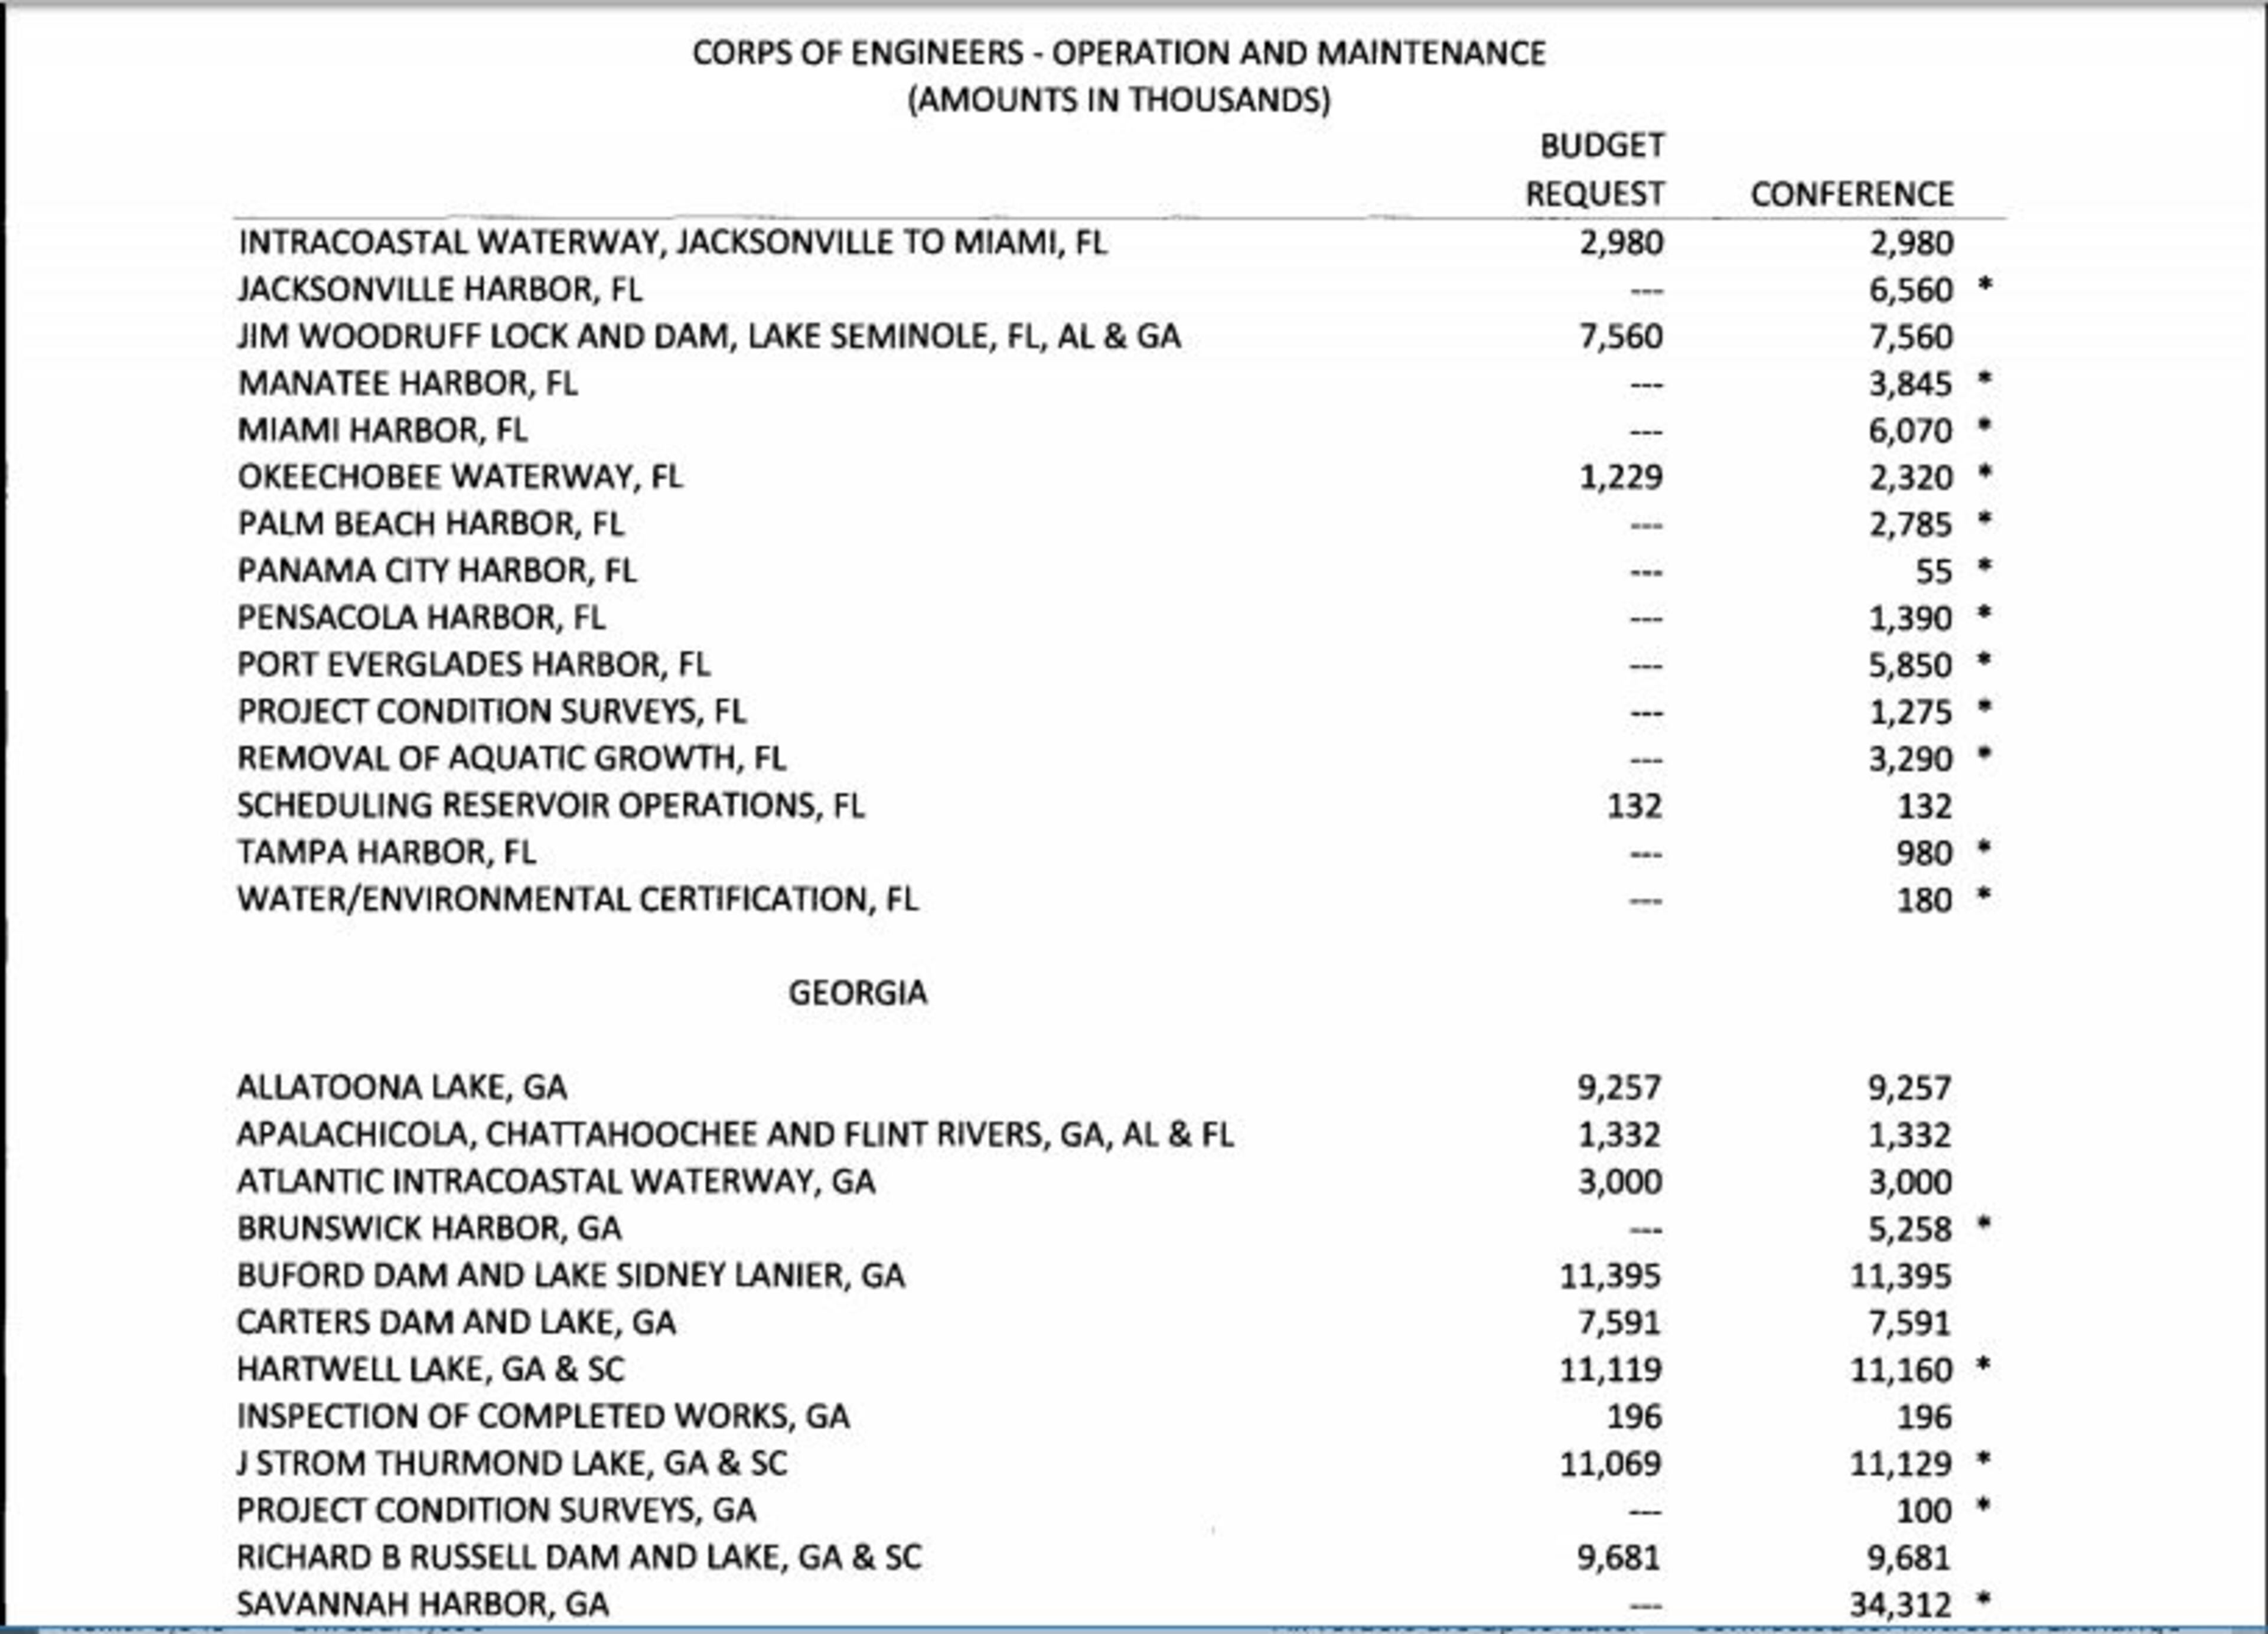Click the CORPS OF ENGINEERS title line
The image size is (2268, 1634).
click(x=1118, y=53)
